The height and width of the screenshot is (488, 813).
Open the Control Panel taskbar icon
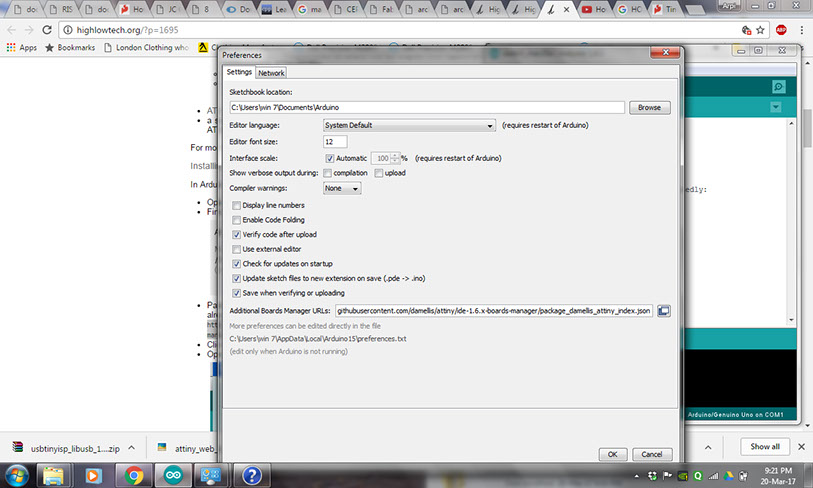tap(211, 475)
